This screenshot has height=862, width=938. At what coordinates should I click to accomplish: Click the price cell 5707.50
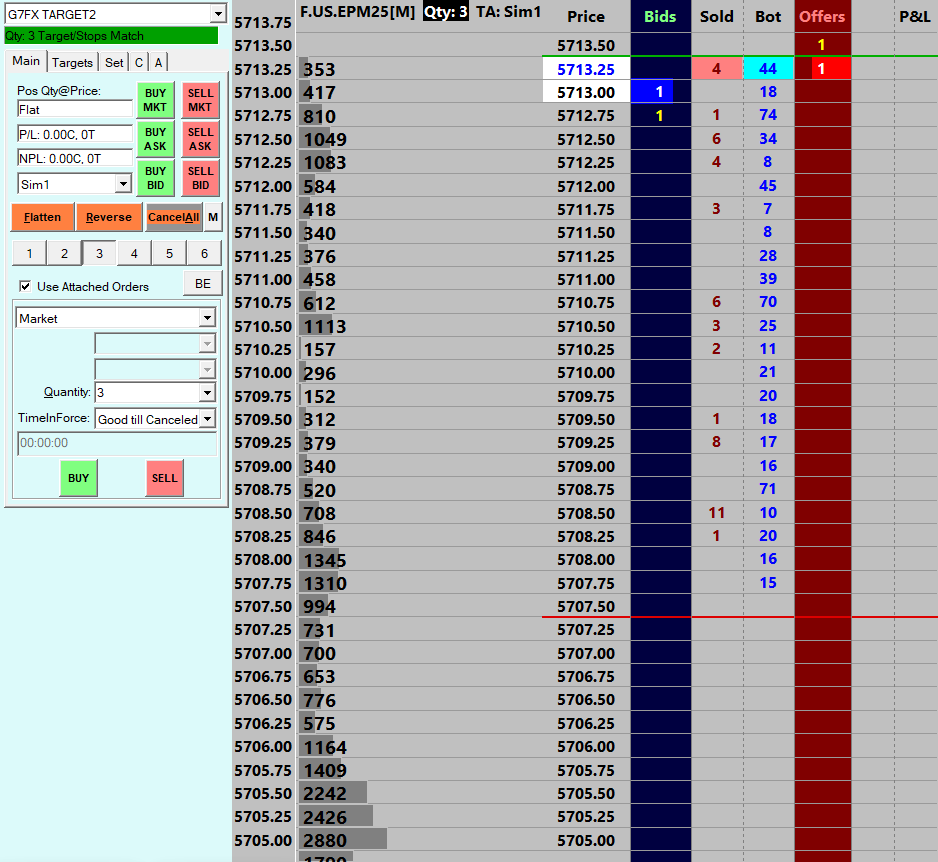tap(586, 606)
